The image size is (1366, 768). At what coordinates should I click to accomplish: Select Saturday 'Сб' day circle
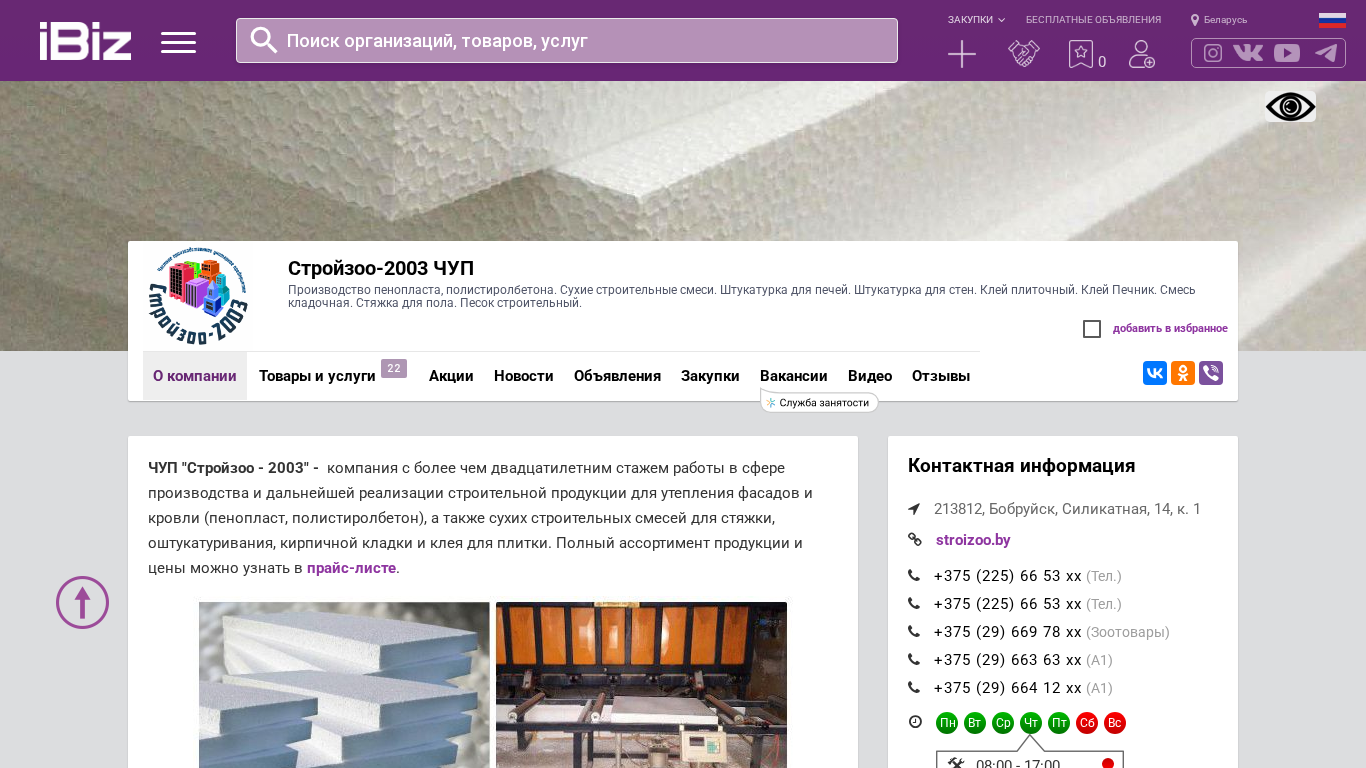pos(1087,723)
